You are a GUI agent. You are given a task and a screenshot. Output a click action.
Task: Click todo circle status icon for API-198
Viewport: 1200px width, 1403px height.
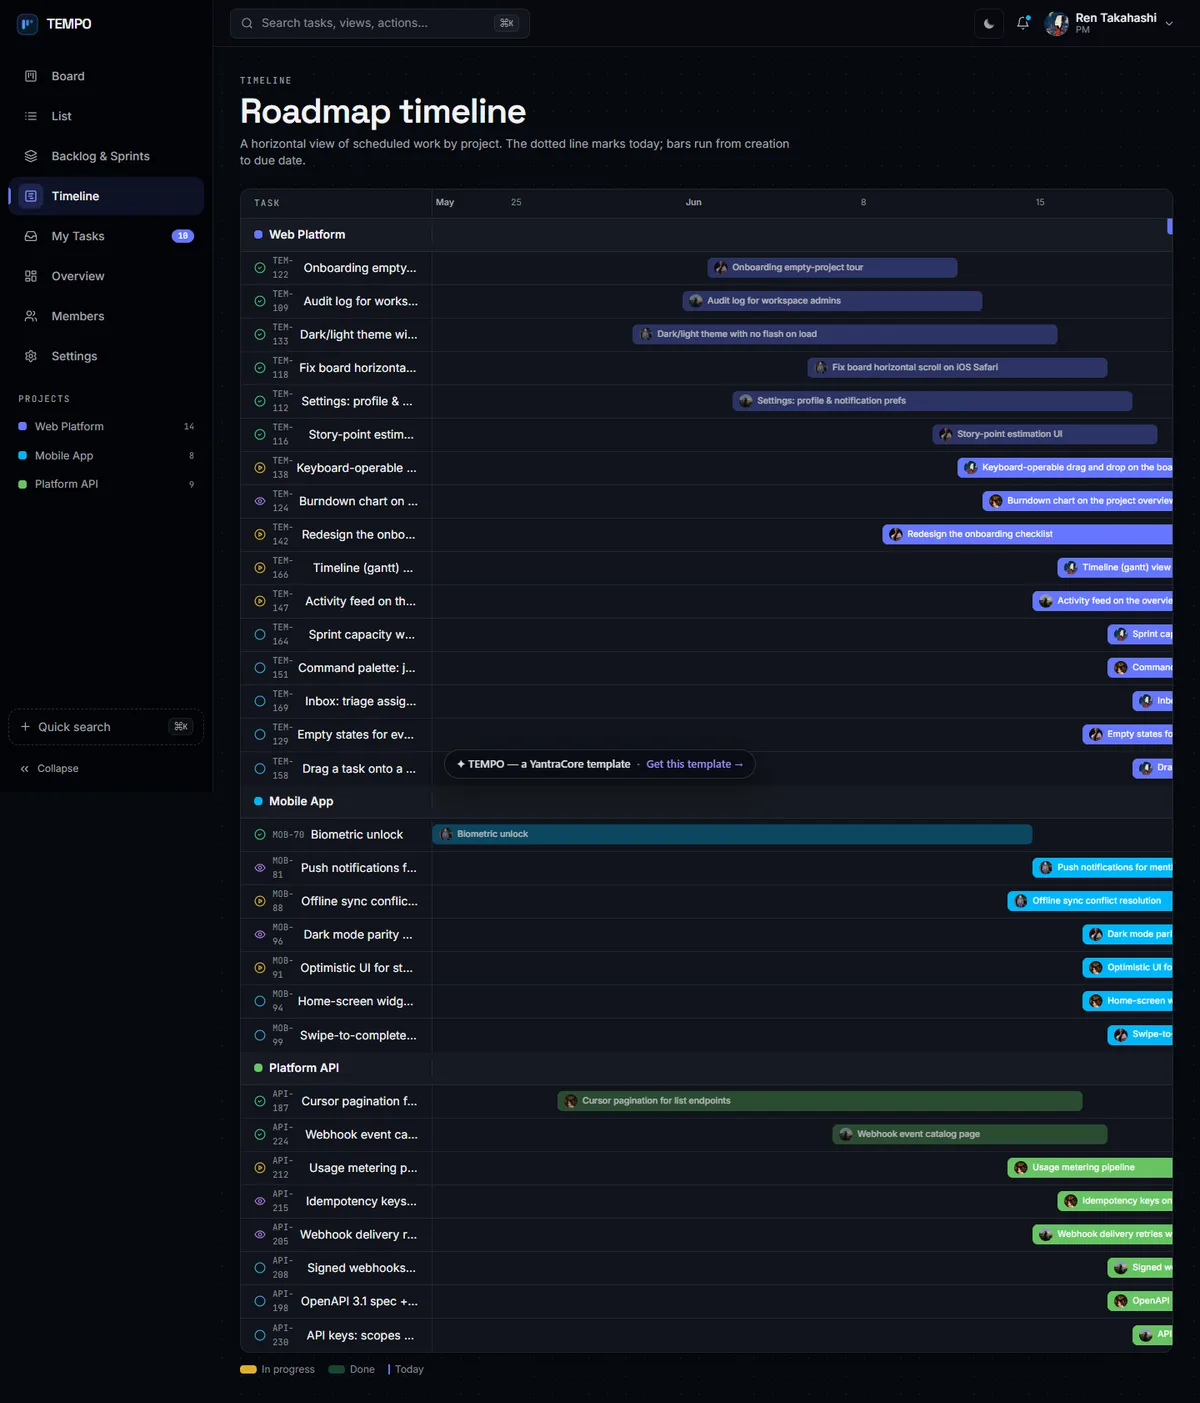click(x=260, y=1301)
